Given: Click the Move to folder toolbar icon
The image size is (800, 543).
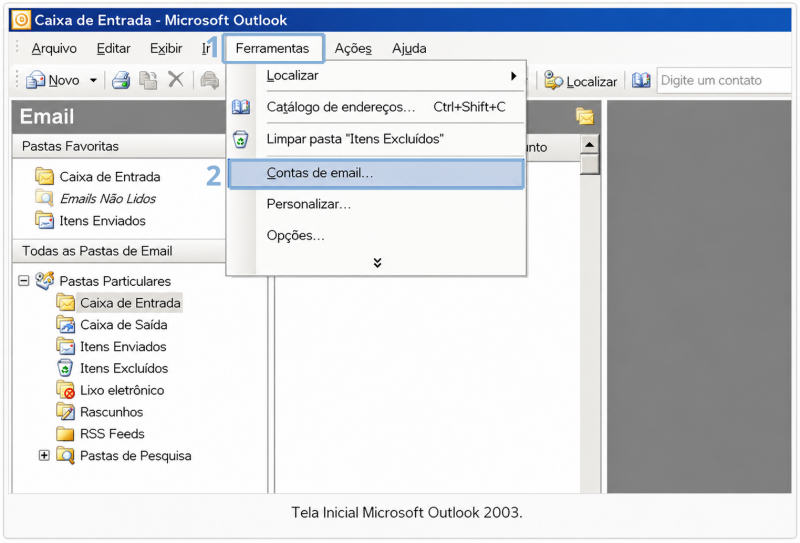Looking at the screenshot, I should (148, 80).
